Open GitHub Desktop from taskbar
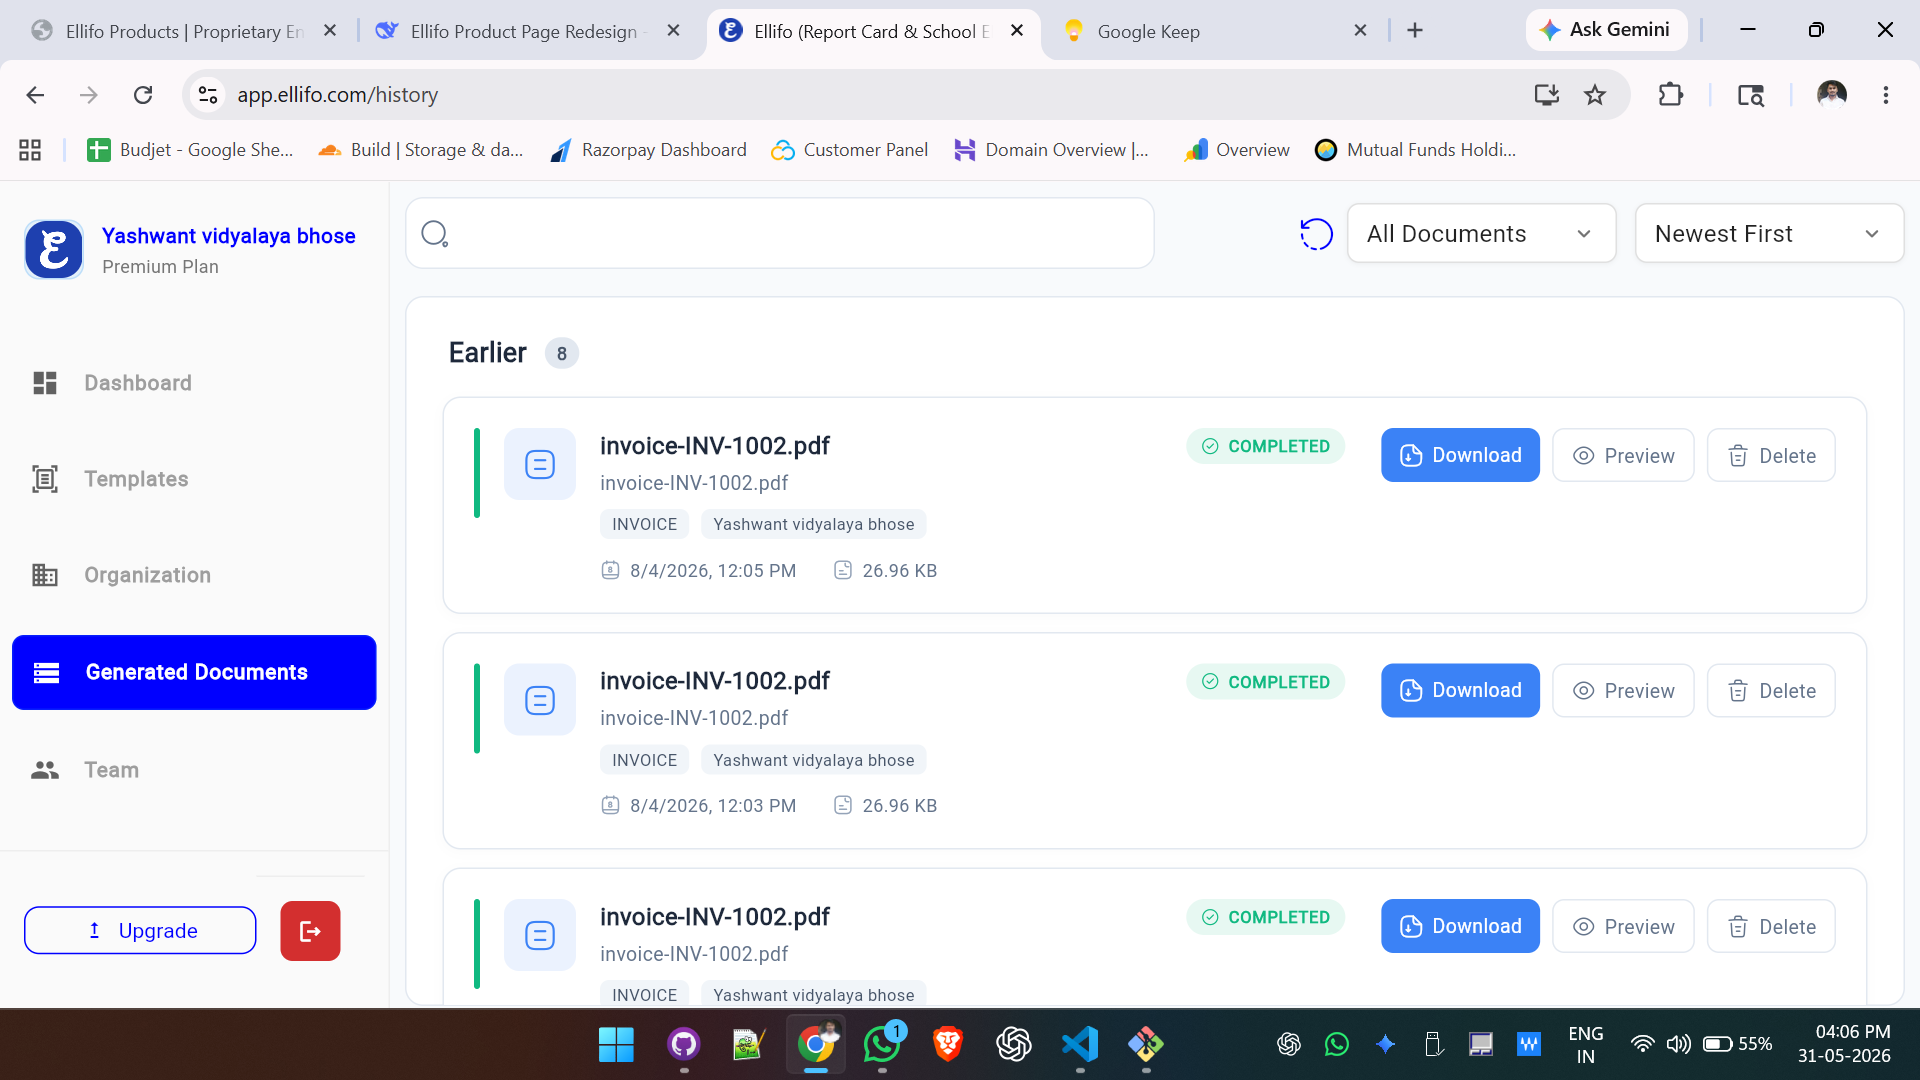The height and width of the screenshot is (1080, 1920). pyautogui.click(x=684, y=1045)
